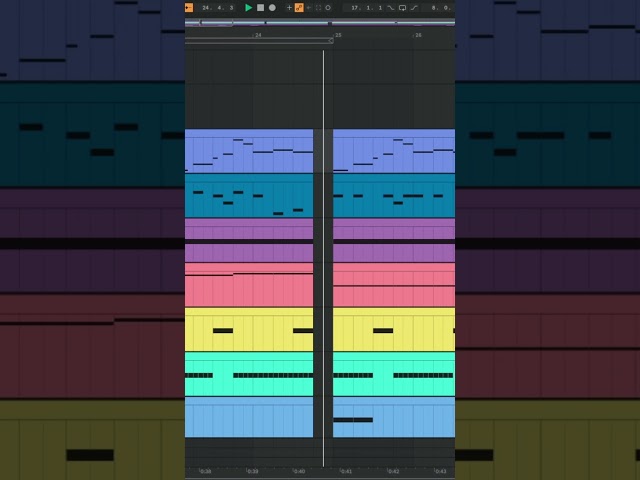Screen dimensions: 640x480
Task: Click the dimmed Re-enable Automation icon
Action: (x=309, y=7)
